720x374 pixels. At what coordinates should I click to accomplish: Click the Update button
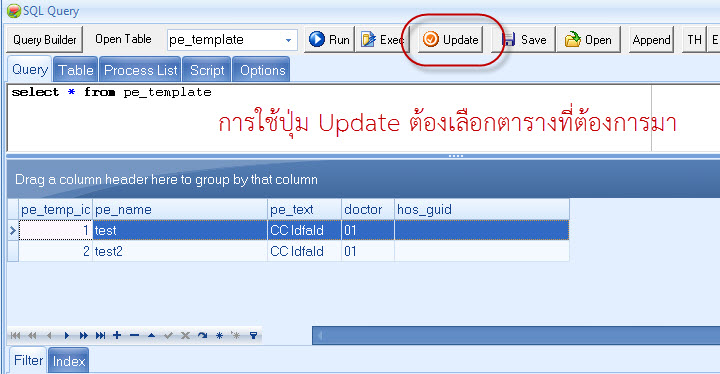(x=450, y=40)
